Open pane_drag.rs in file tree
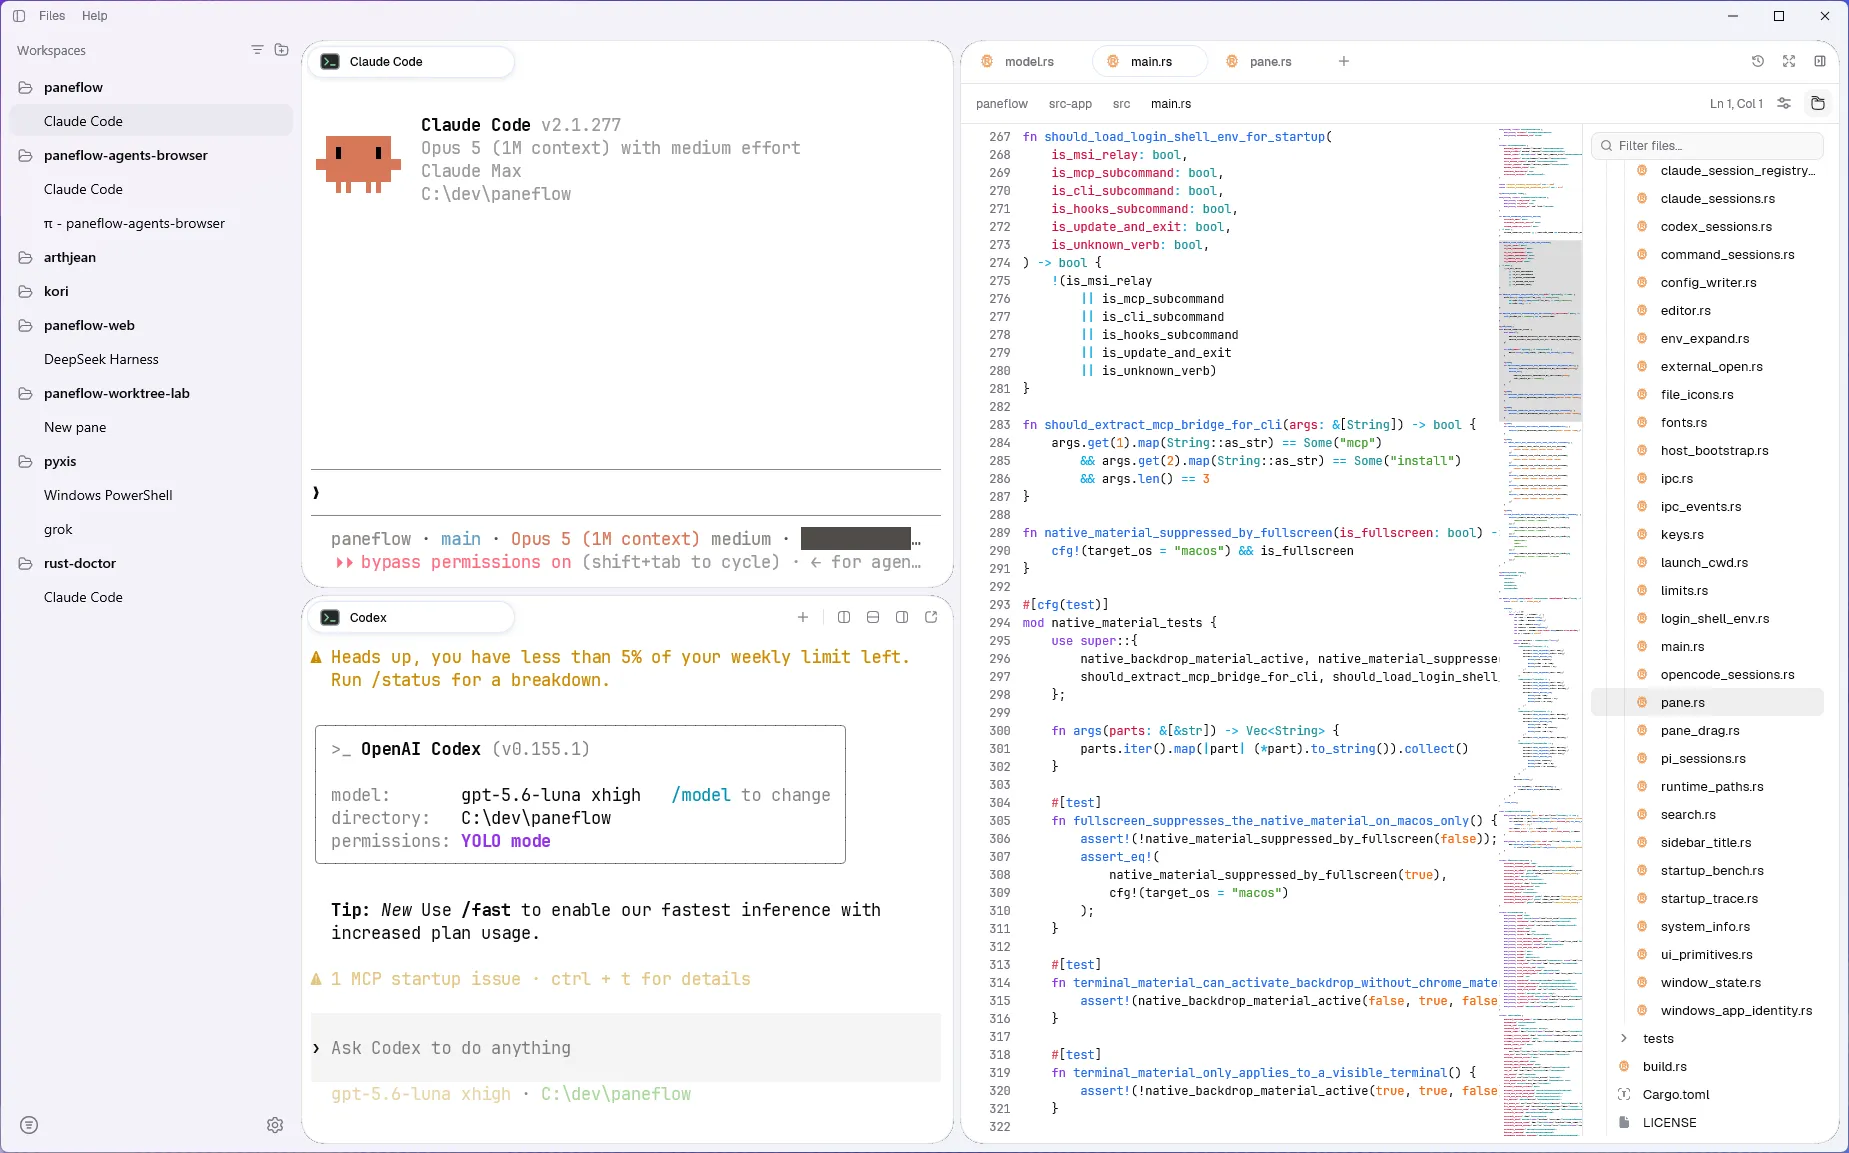Screen dimensions: 1849x1153 1700,730
